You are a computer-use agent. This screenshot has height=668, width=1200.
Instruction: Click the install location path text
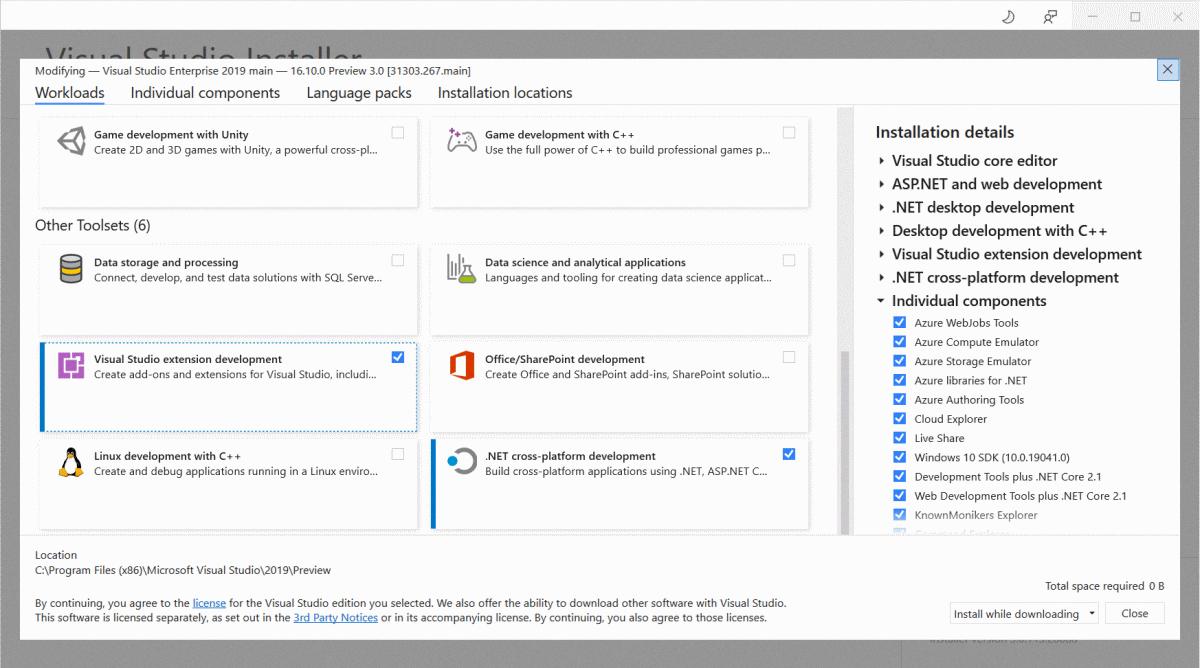[183, 570]
